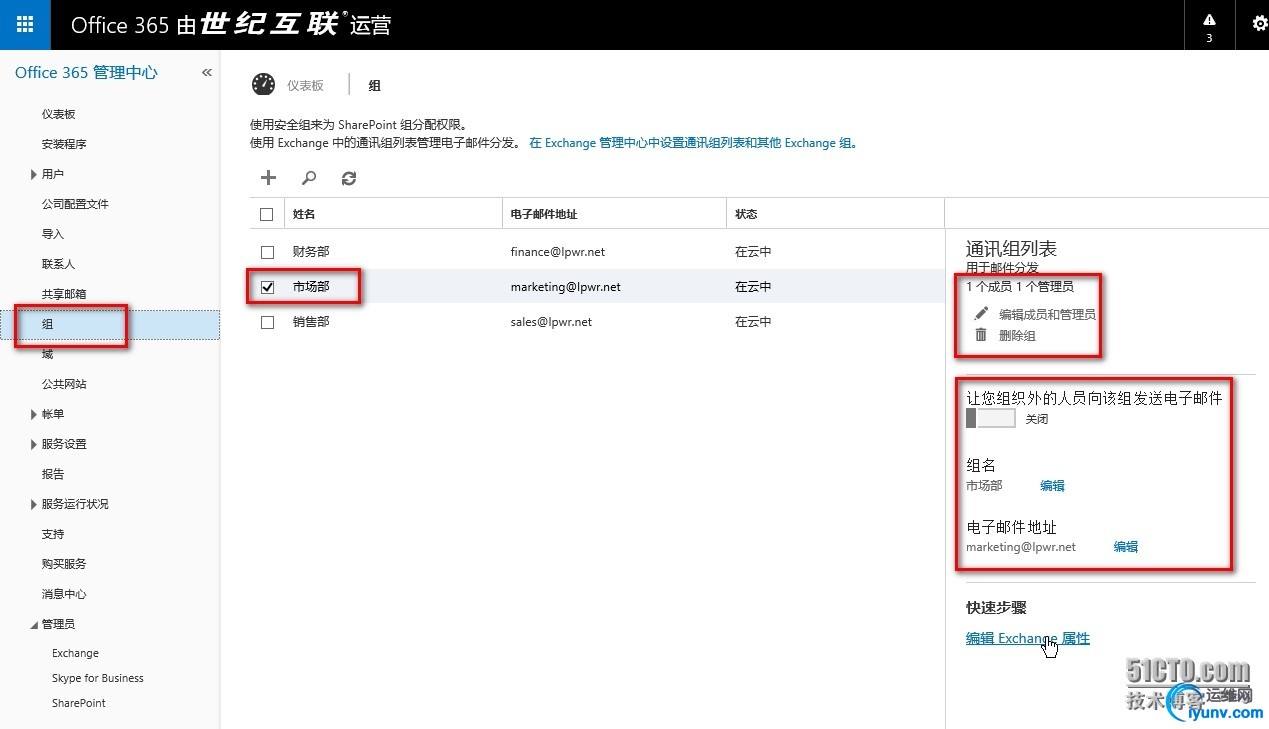Open Skype for Business admin link
1269x729 pixels.
(x=98, y=678)
